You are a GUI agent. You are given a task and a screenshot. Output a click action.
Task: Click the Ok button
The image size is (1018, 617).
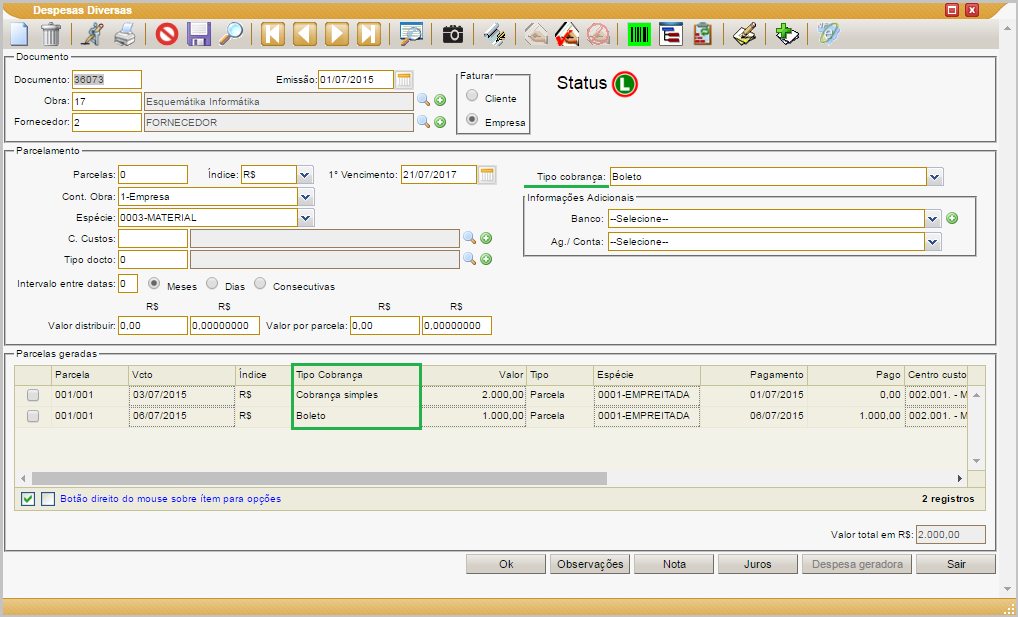coord(506,564)
